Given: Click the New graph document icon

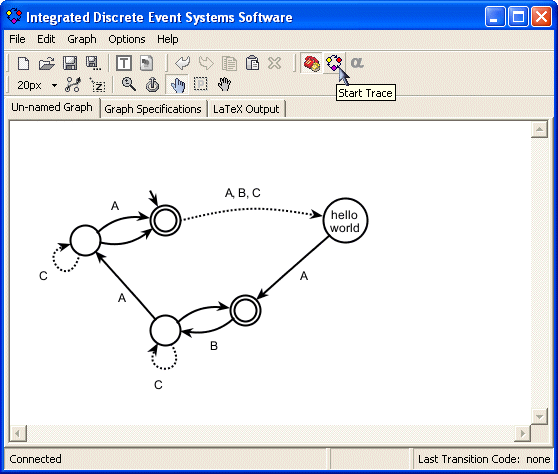Looking at the screenshot, I should (23, 64).
